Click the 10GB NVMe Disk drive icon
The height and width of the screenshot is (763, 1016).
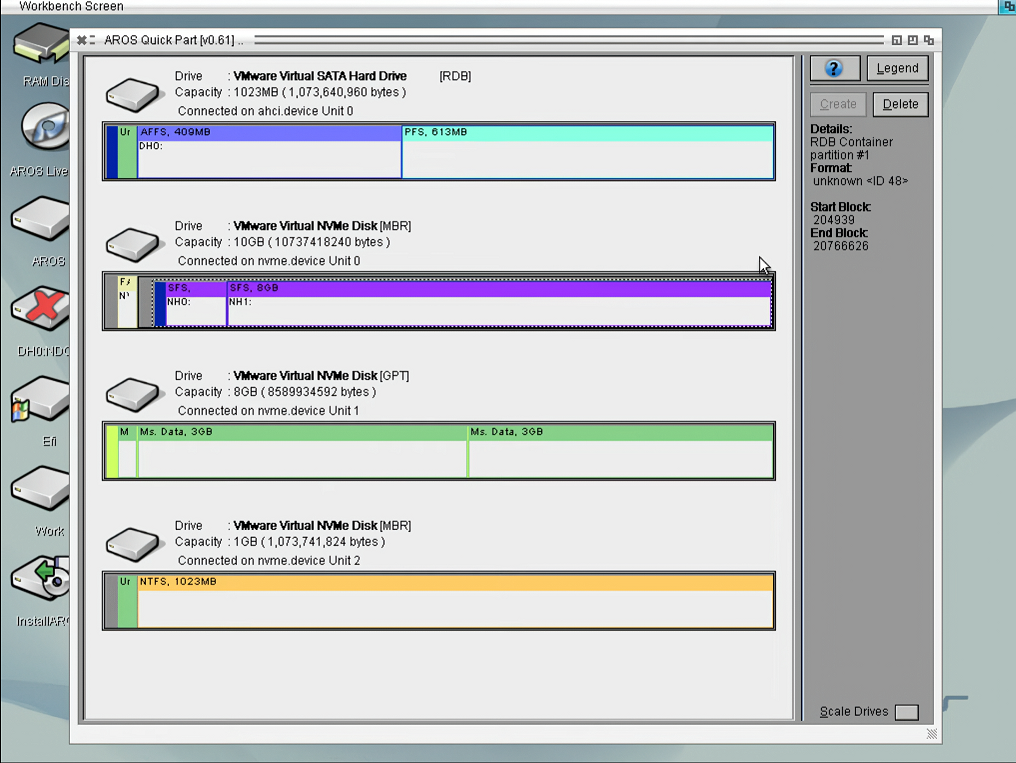[x=132, y=244]
